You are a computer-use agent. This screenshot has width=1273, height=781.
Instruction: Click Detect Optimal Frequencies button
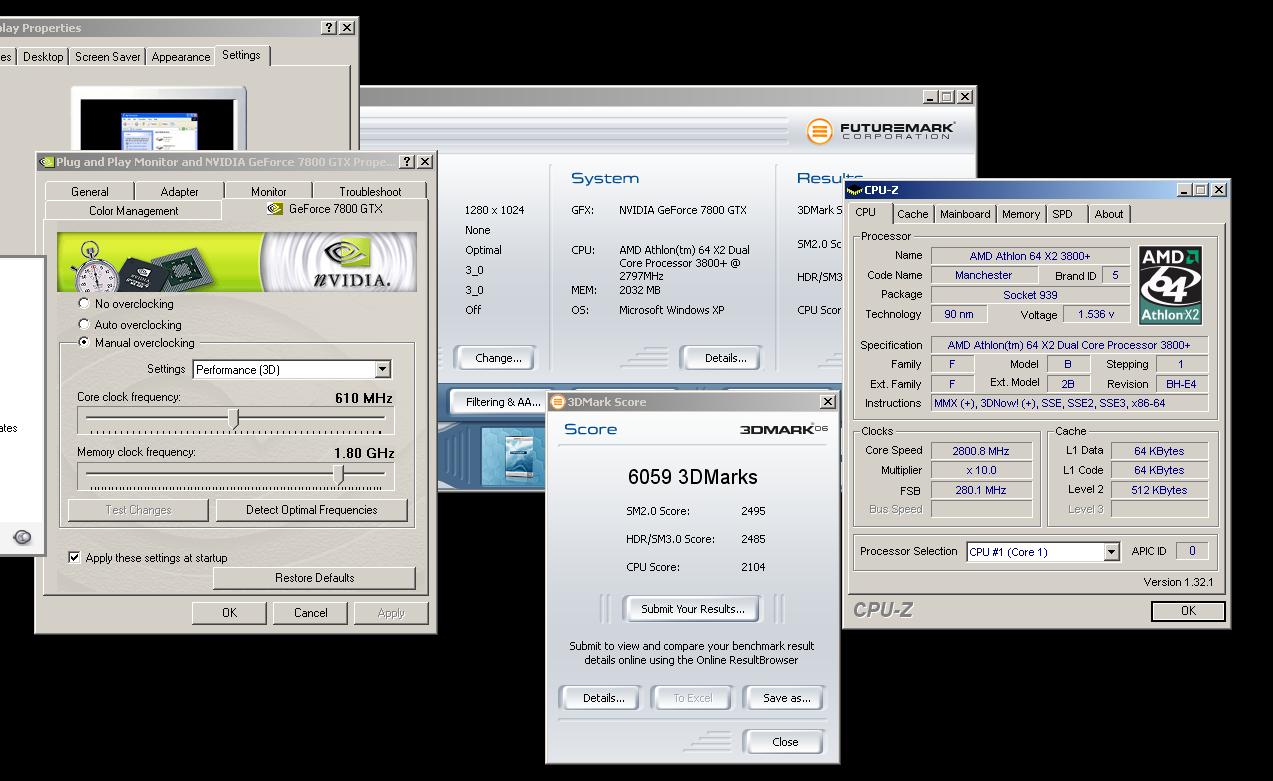pos(312,510)
